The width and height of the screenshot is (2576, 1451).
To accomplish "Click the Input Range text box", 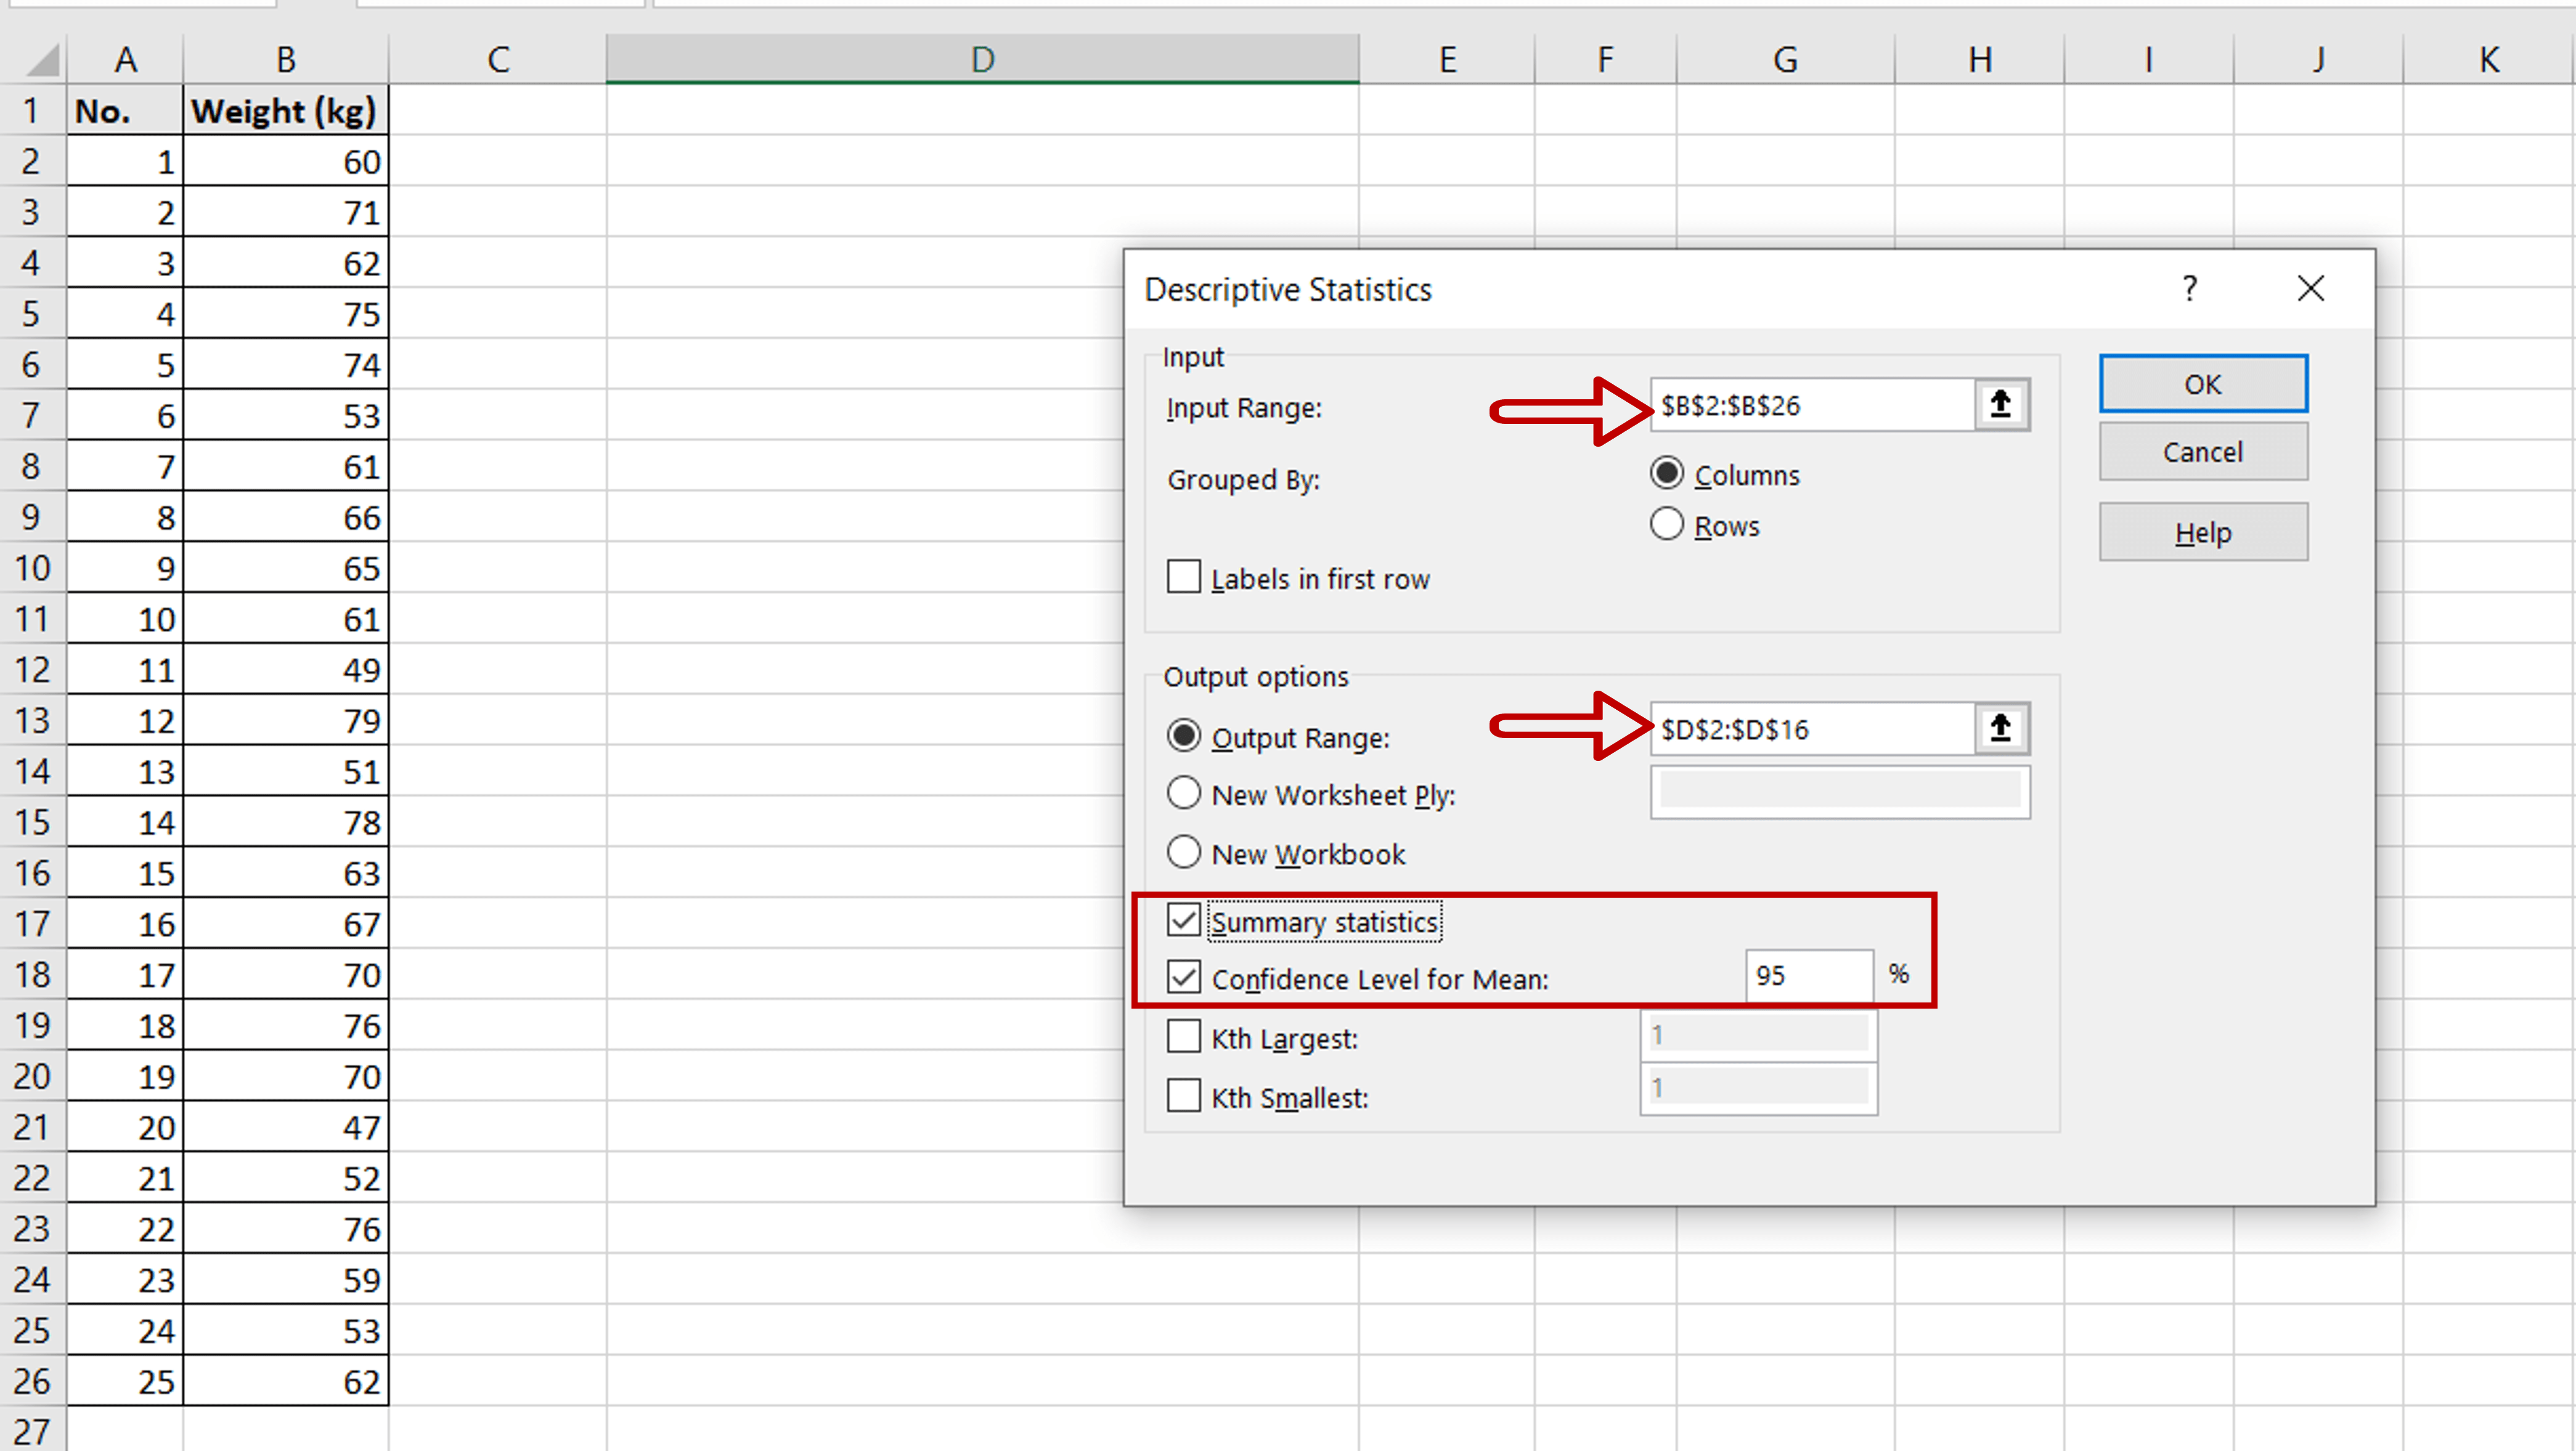I will click(x=1810, y=405).
